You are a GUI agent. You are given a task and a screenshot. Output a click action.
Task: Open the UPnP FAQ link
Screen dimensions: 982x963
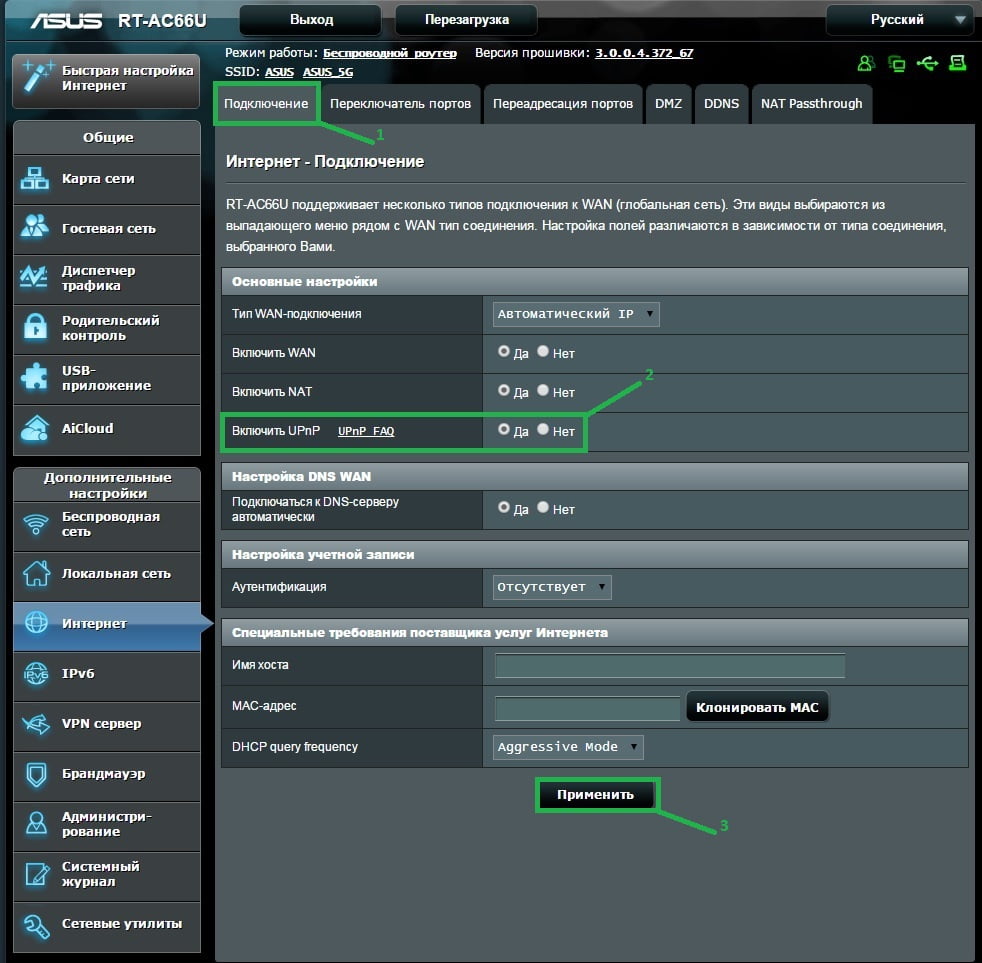pos(366,431)
